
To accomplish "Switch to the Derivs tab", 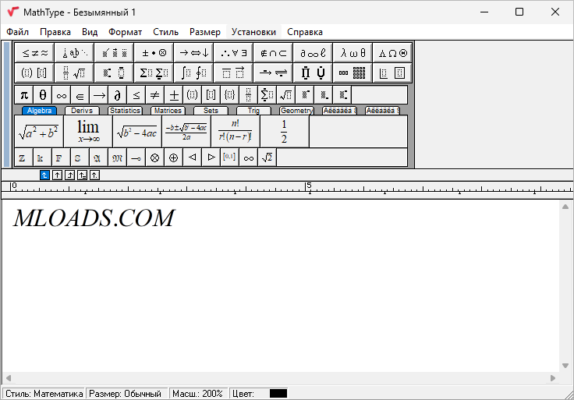I will tap(82, 111).
